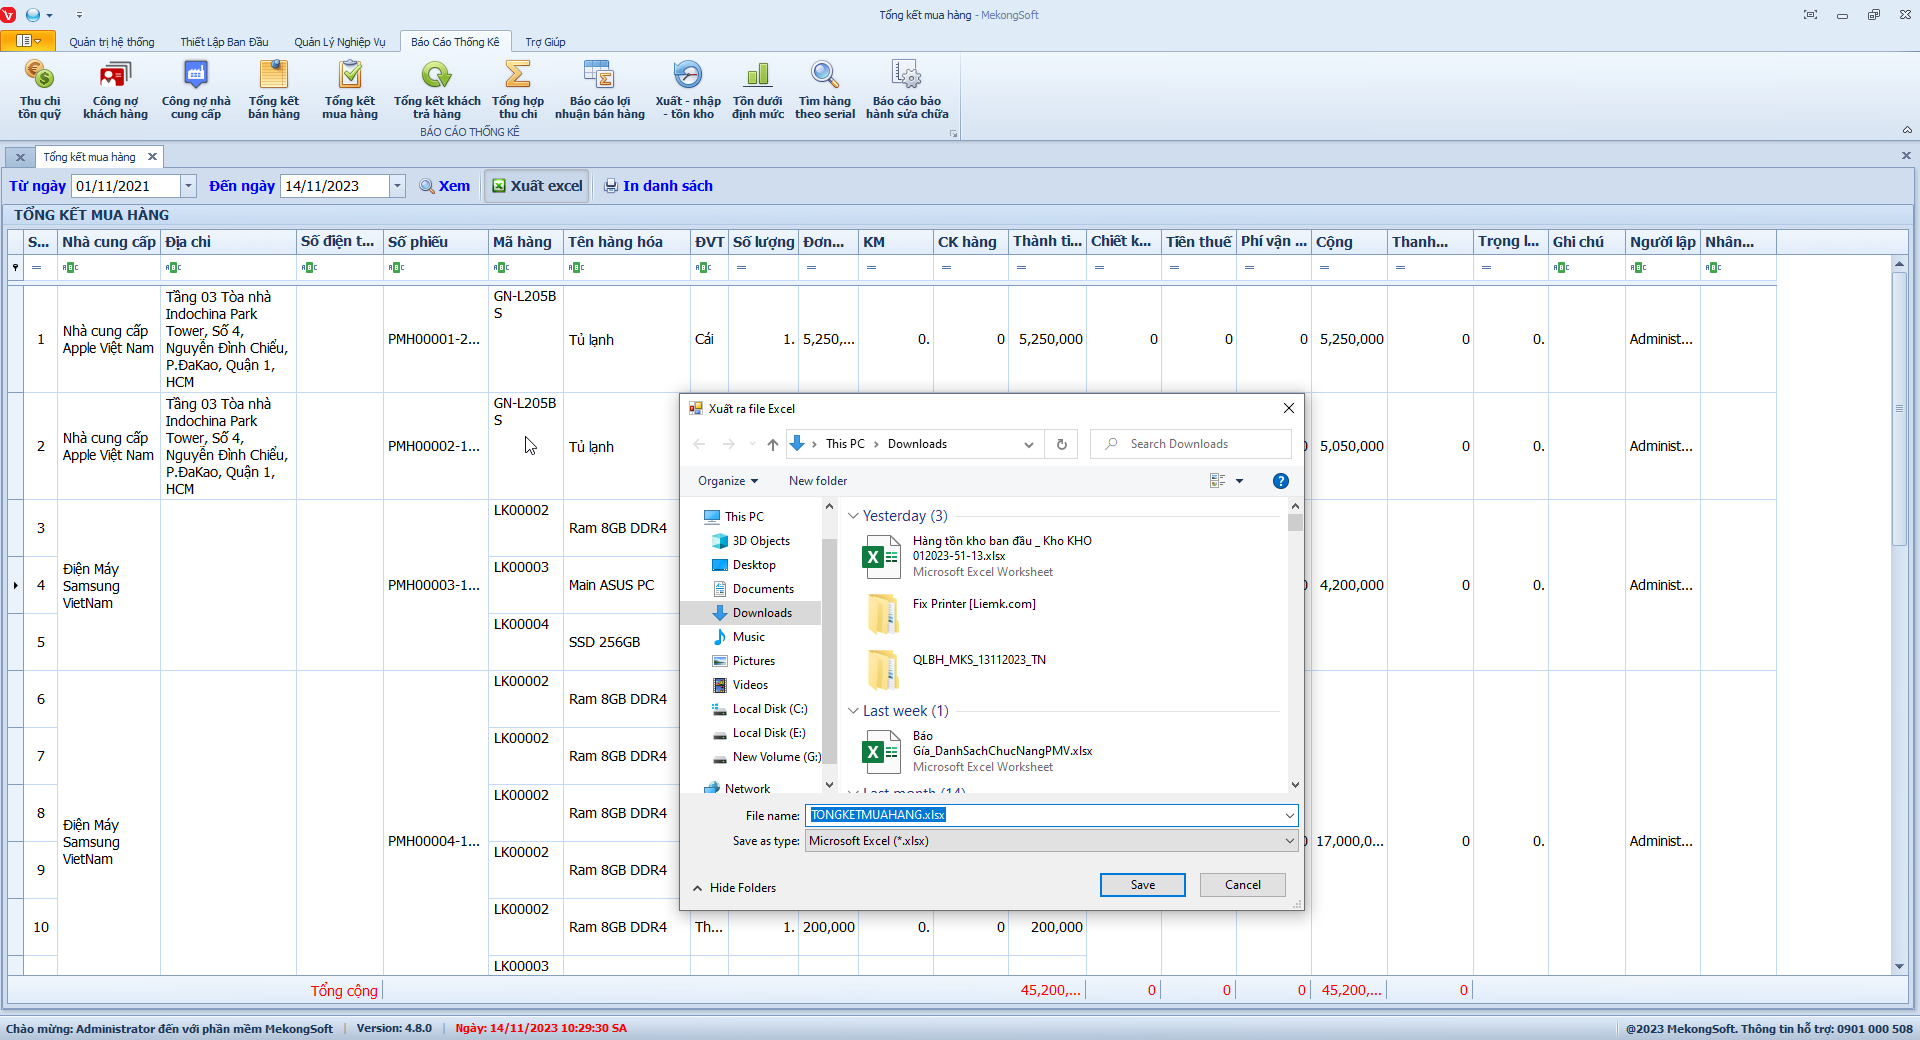This screenshot has width=1920, height=1040.
Task: Expand the Save as type dropdown
Action: pos(1289,841)
